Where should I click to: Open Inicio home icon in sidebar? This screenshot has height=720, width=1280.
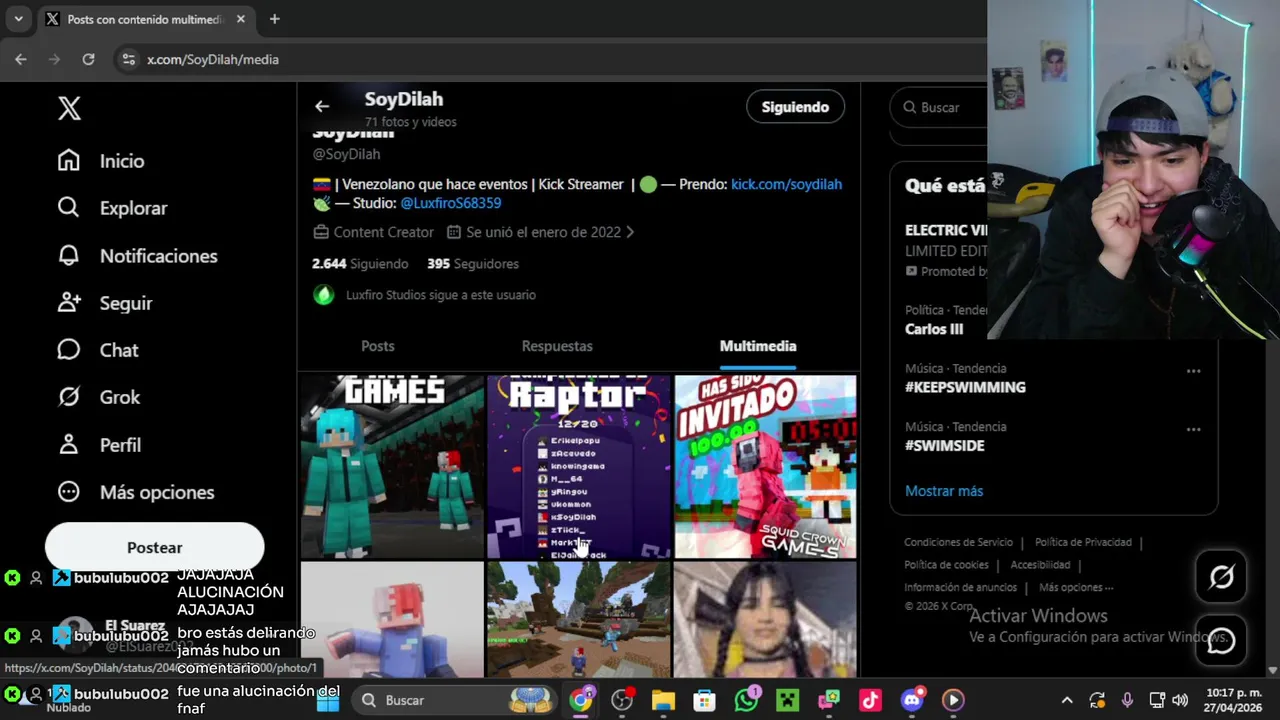click(x=68, y=160)
